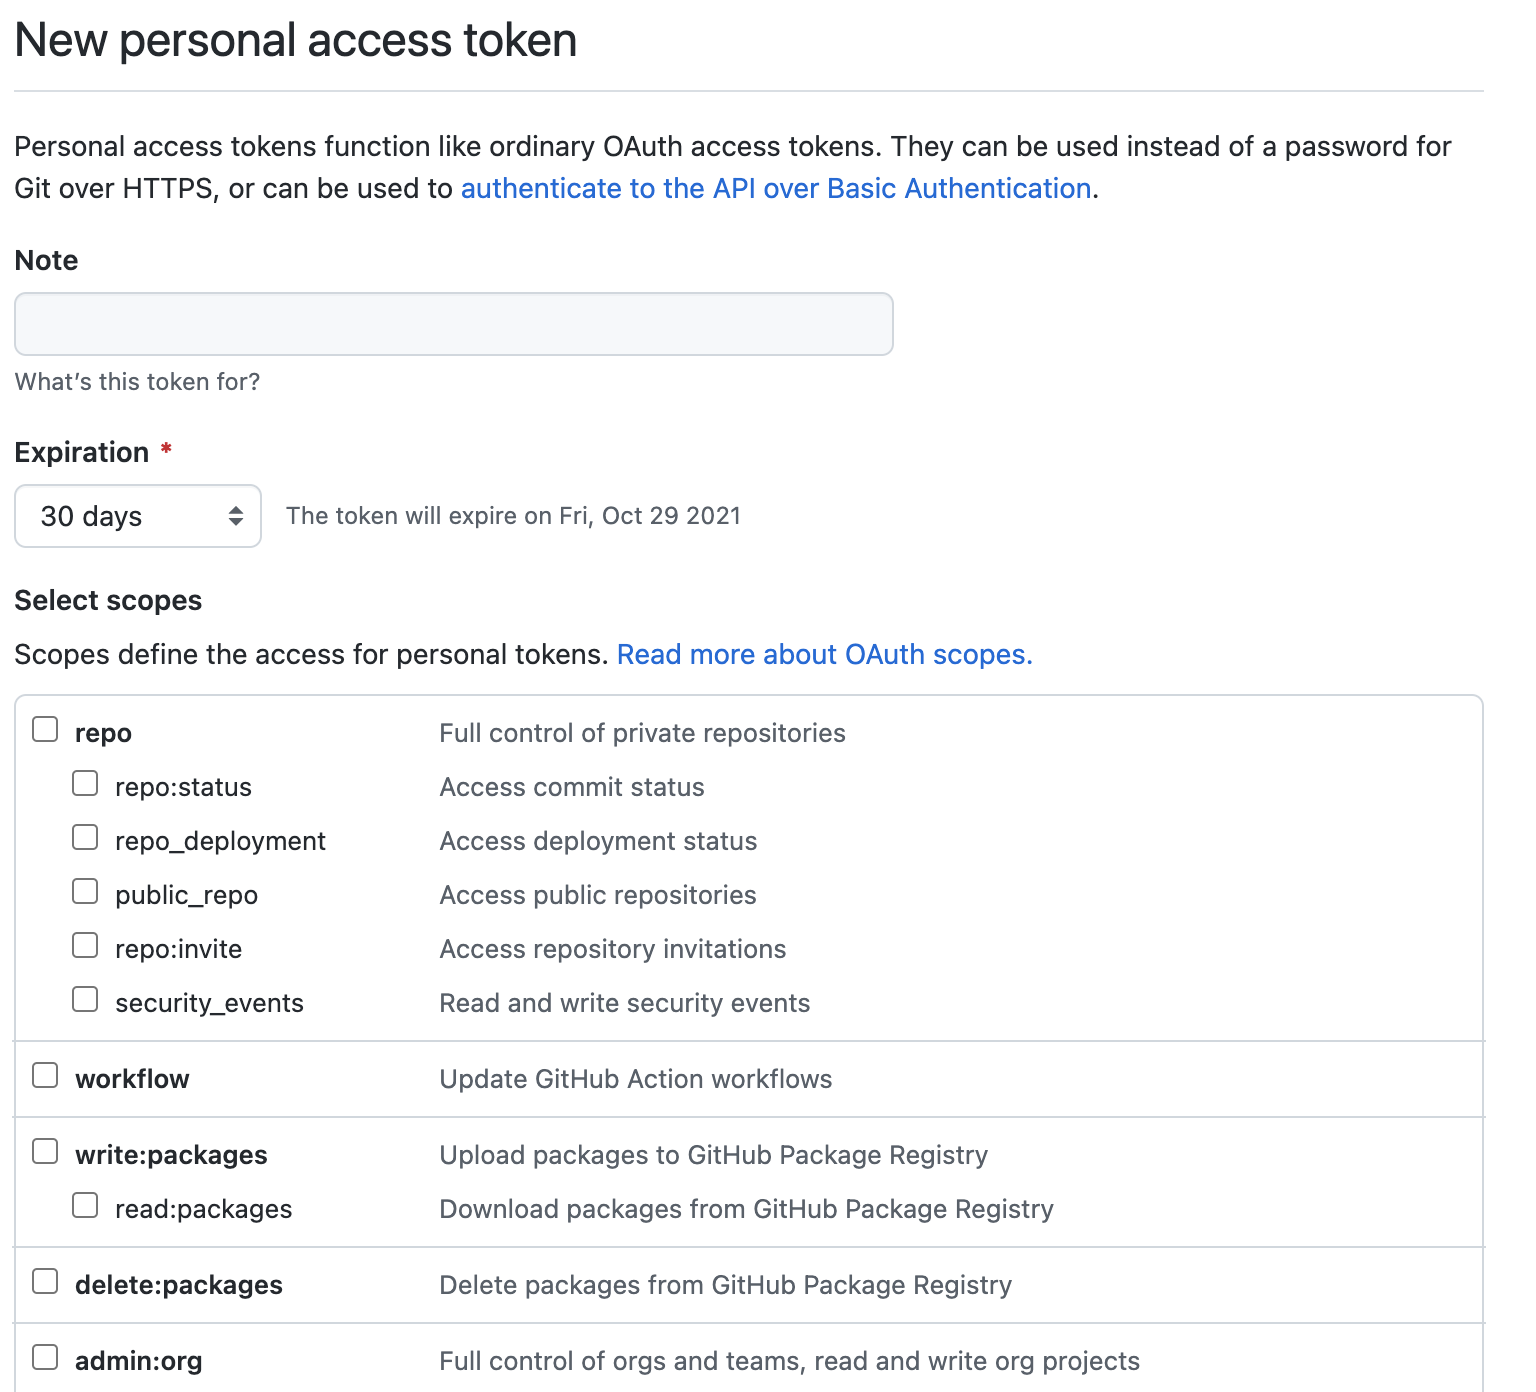Select the public_repo scope checkbox
The width and height of the screenshot is (1536, 1392).
pos(85,891)
